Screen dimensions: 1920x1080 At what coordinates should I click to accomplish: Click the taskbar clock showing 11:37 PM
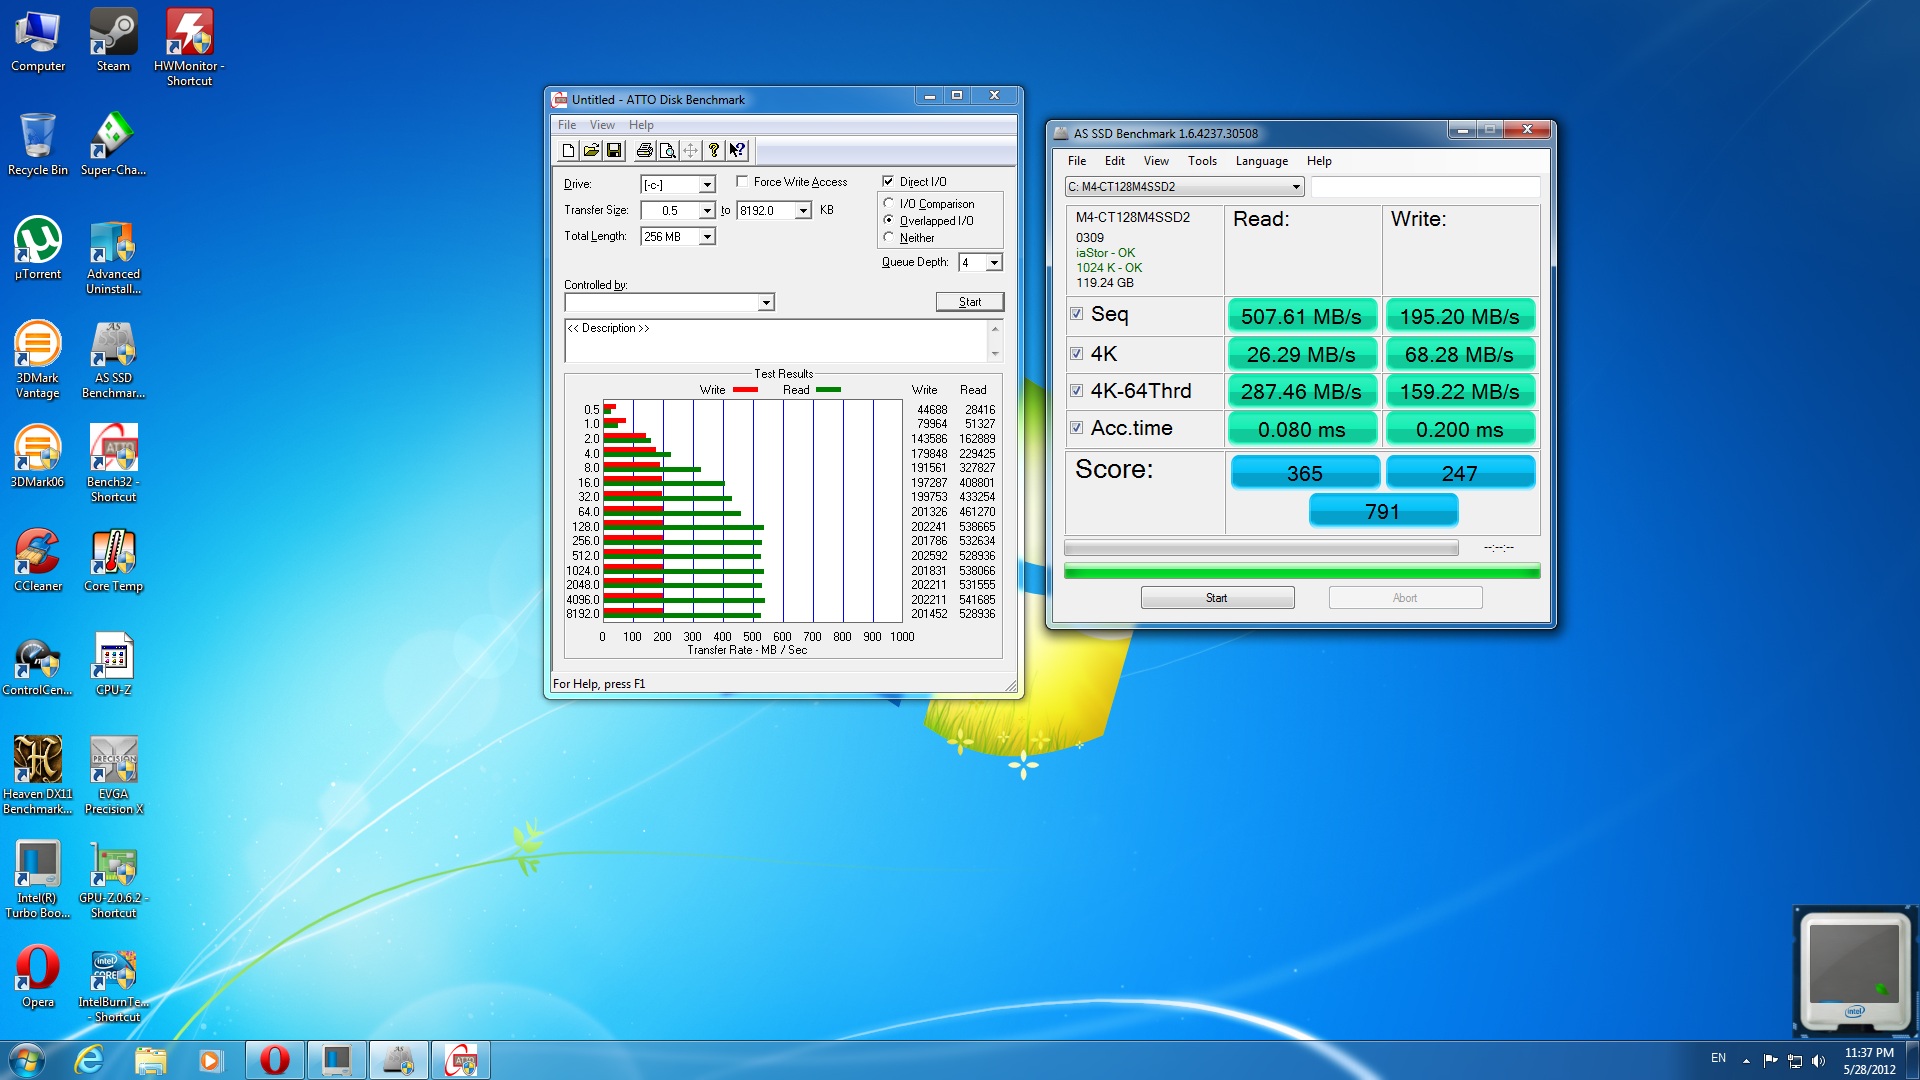[x=1868, y=1060]
